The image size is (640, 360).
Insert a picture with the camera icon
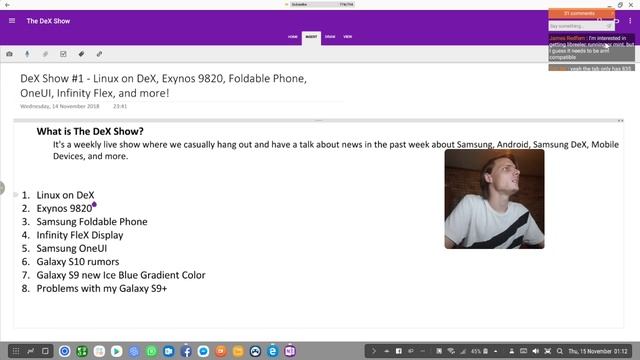click(9, 54)
